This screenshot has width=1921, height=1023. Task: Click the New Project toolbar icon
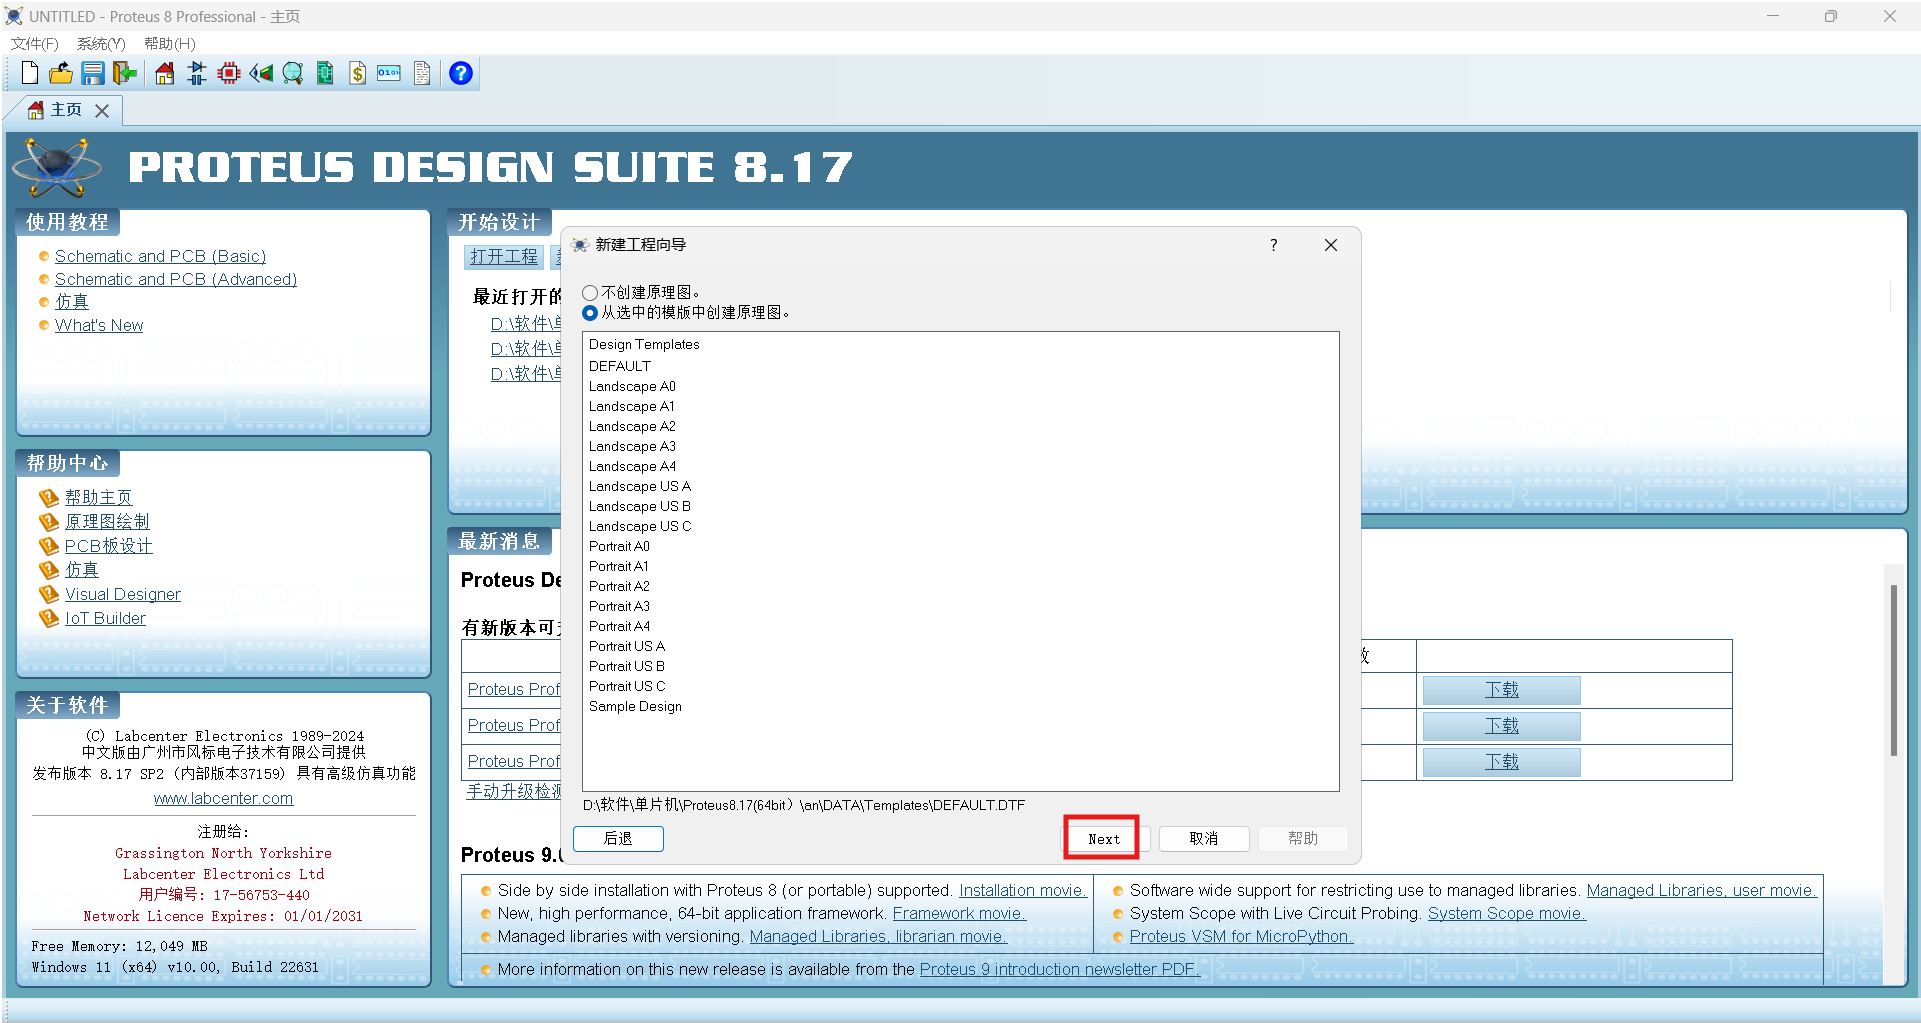[x=30, y=73]
